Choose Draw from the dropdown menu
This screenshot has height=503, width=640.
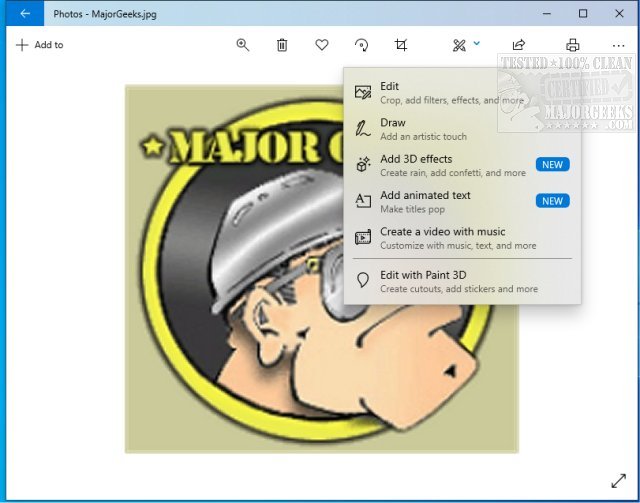click(x=462, y=129)
